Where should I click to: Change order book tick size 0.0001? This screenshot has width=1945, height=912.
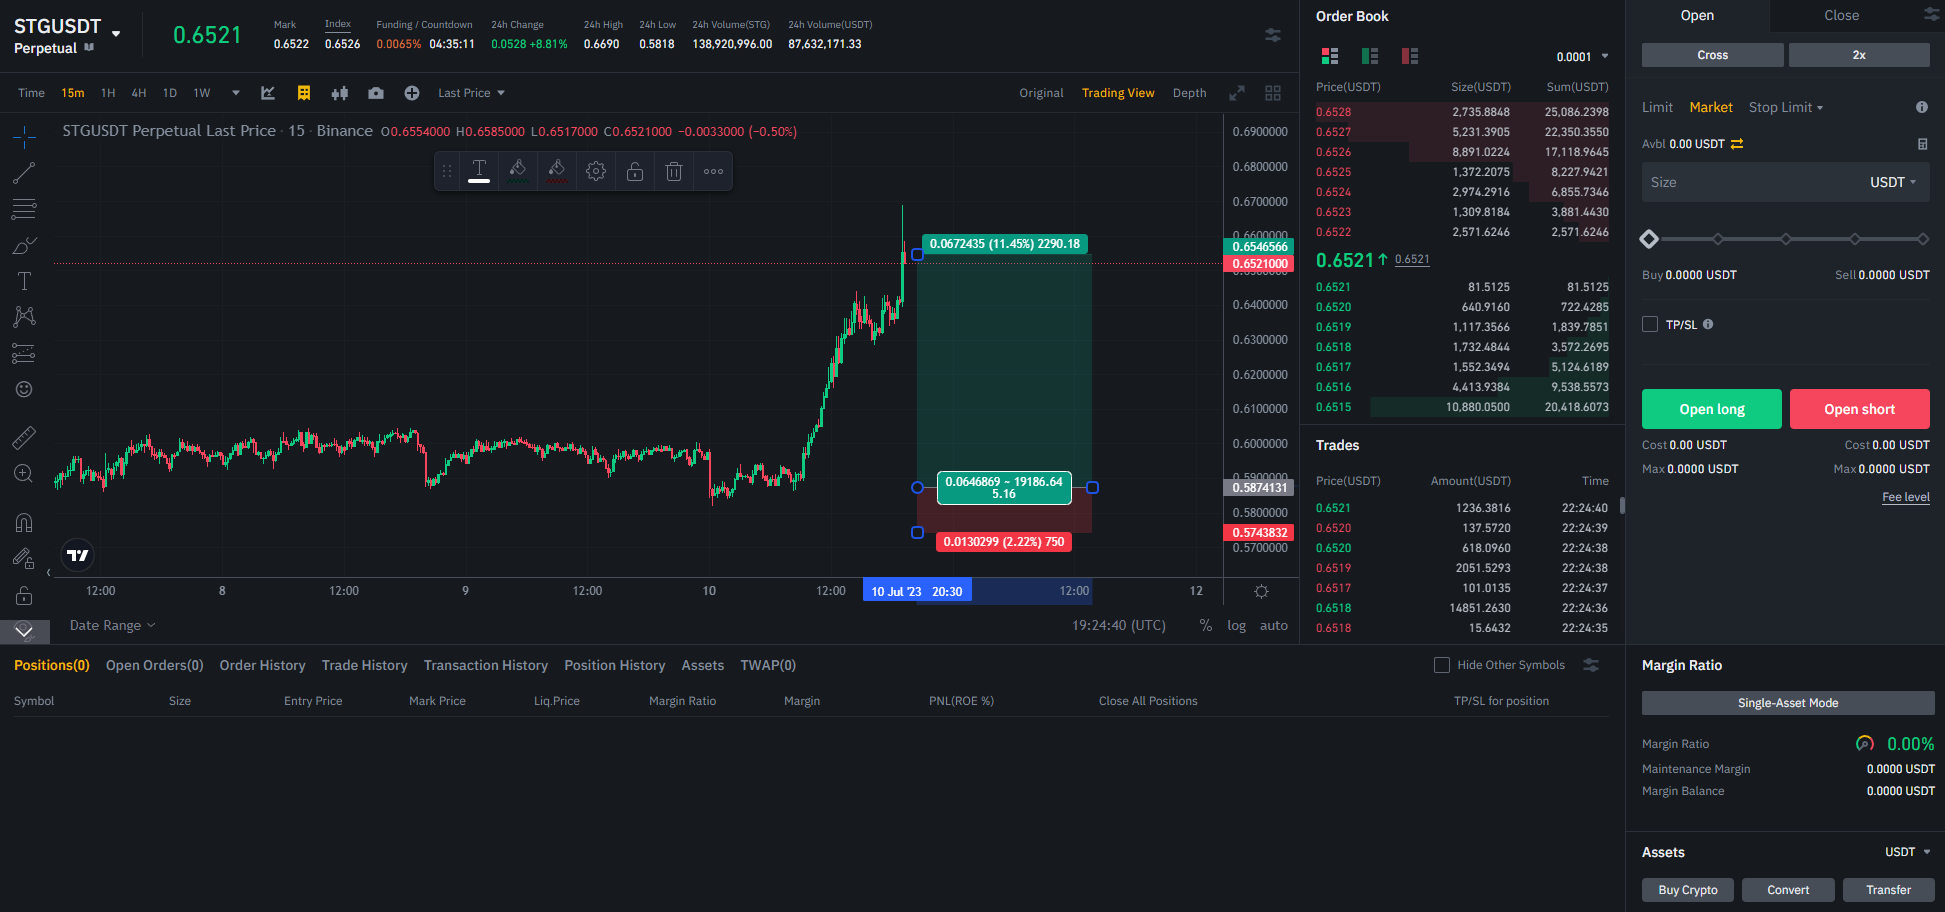[x=1583, y=57]
